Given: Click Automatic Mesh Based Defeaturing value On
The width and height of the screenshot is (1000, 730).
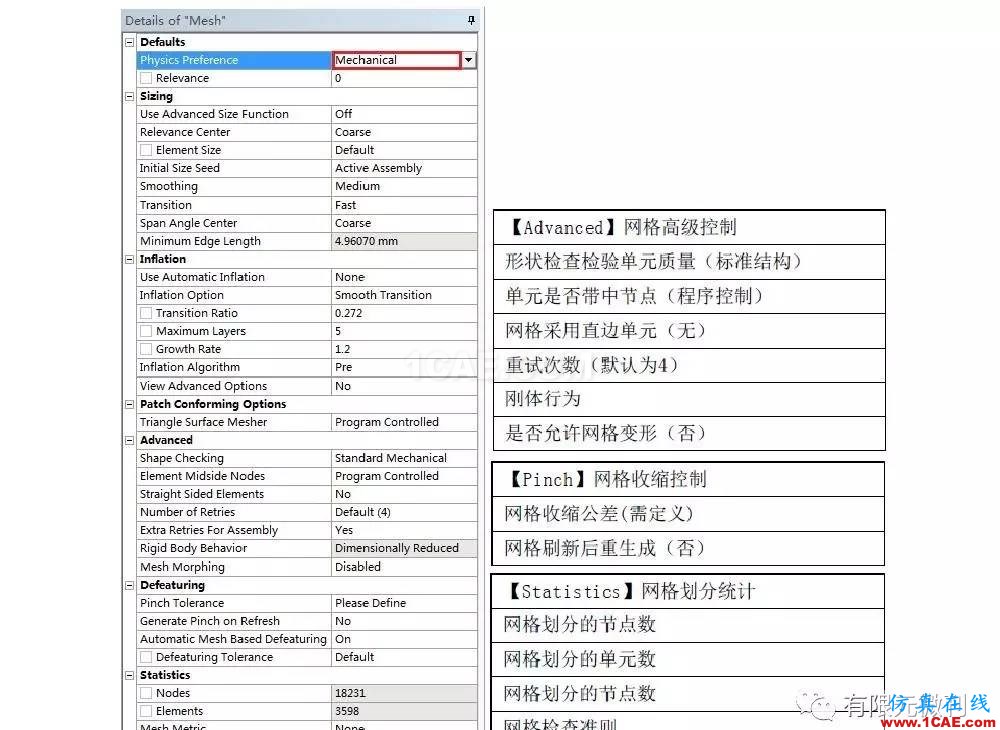Looking at the screenshot, I should 404,639.
